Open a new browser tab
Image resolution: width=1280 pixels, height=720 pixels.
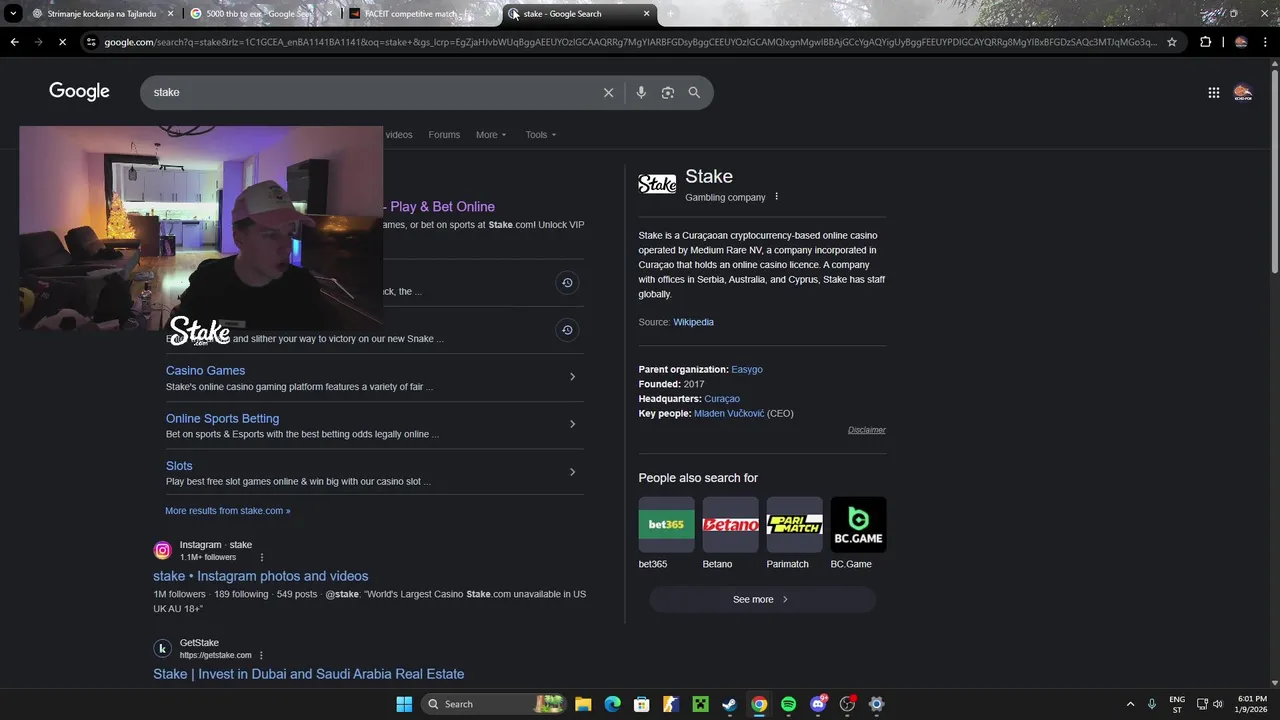point(670,14)
